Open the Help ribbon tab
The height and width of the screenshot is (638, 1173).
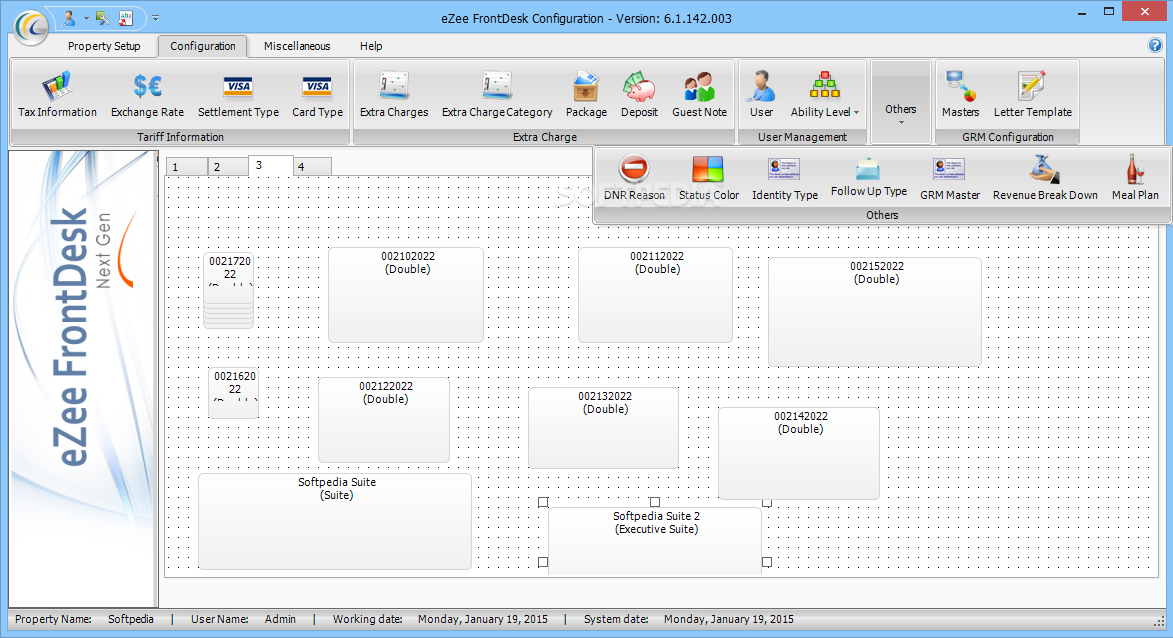pyautogui.click(x=371, y=46)
